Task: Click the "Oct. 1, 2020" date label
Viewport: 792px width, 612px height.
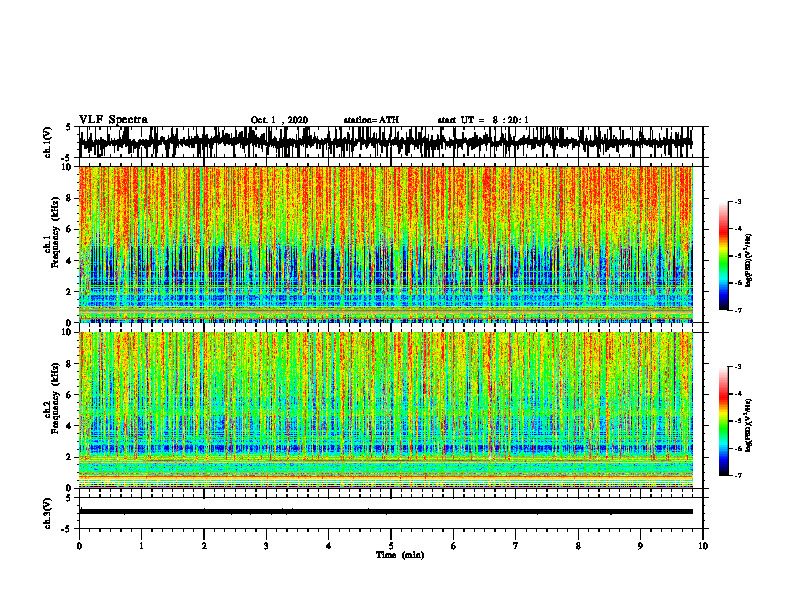Action: [279, 120]
